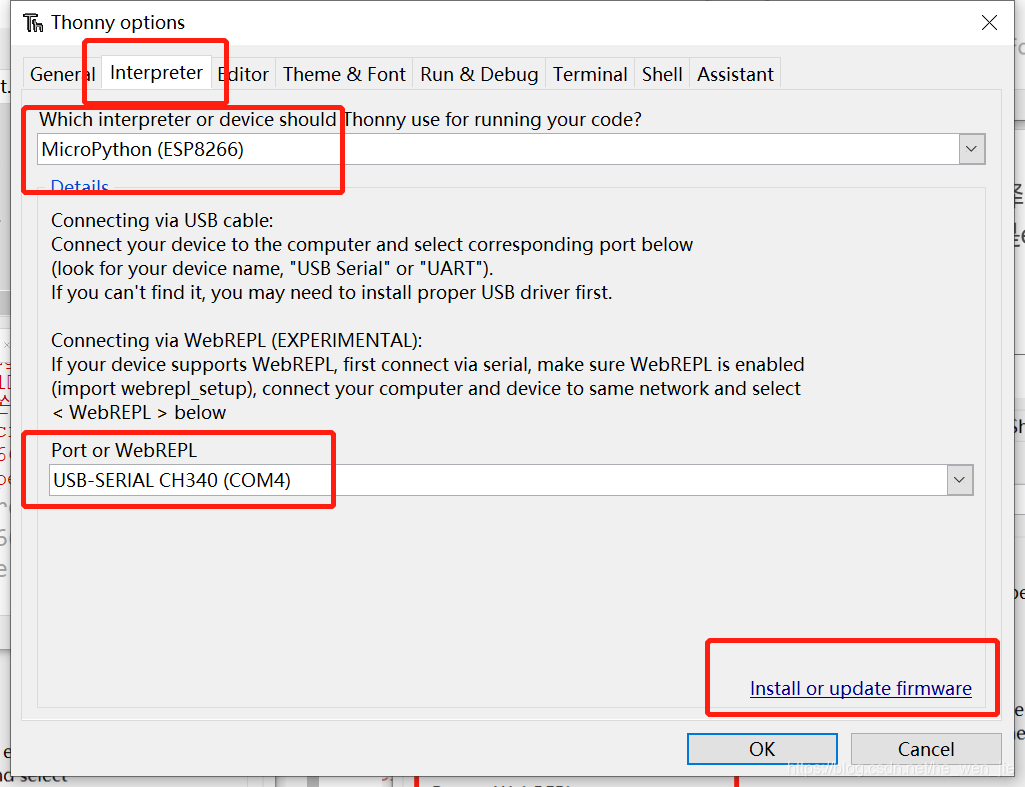Click the Details label

coord(79,186)
